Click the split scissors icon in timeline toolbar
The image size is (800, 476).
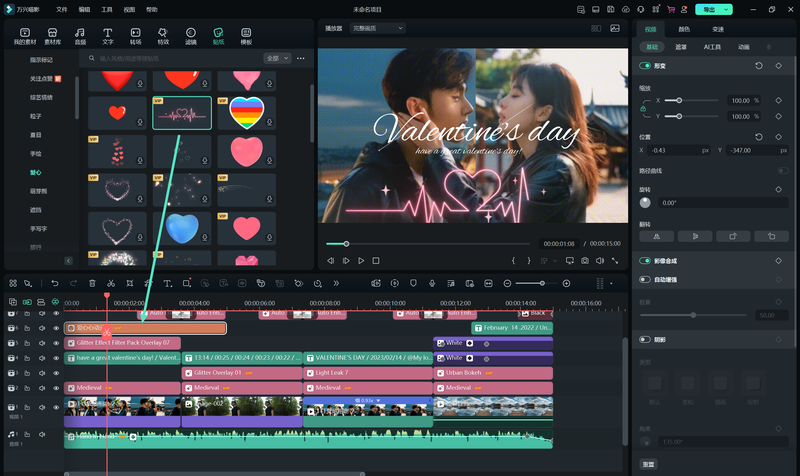tap(112, 284)
